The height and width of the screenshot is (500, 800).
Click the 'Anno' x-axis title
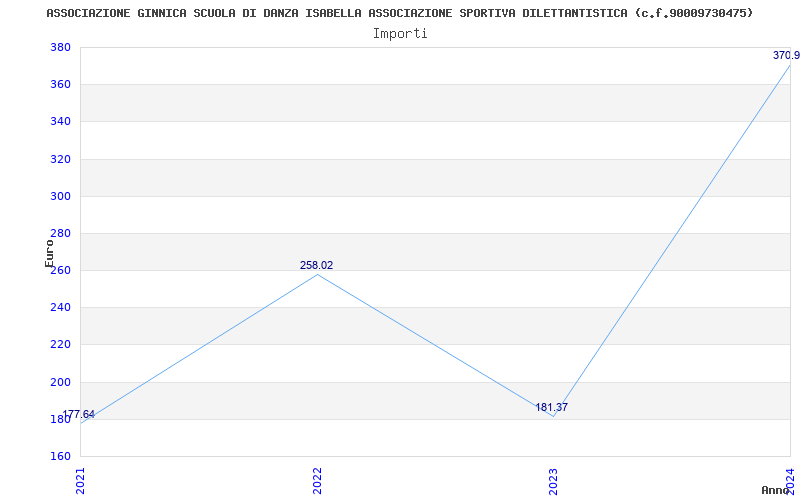(775, 490)
